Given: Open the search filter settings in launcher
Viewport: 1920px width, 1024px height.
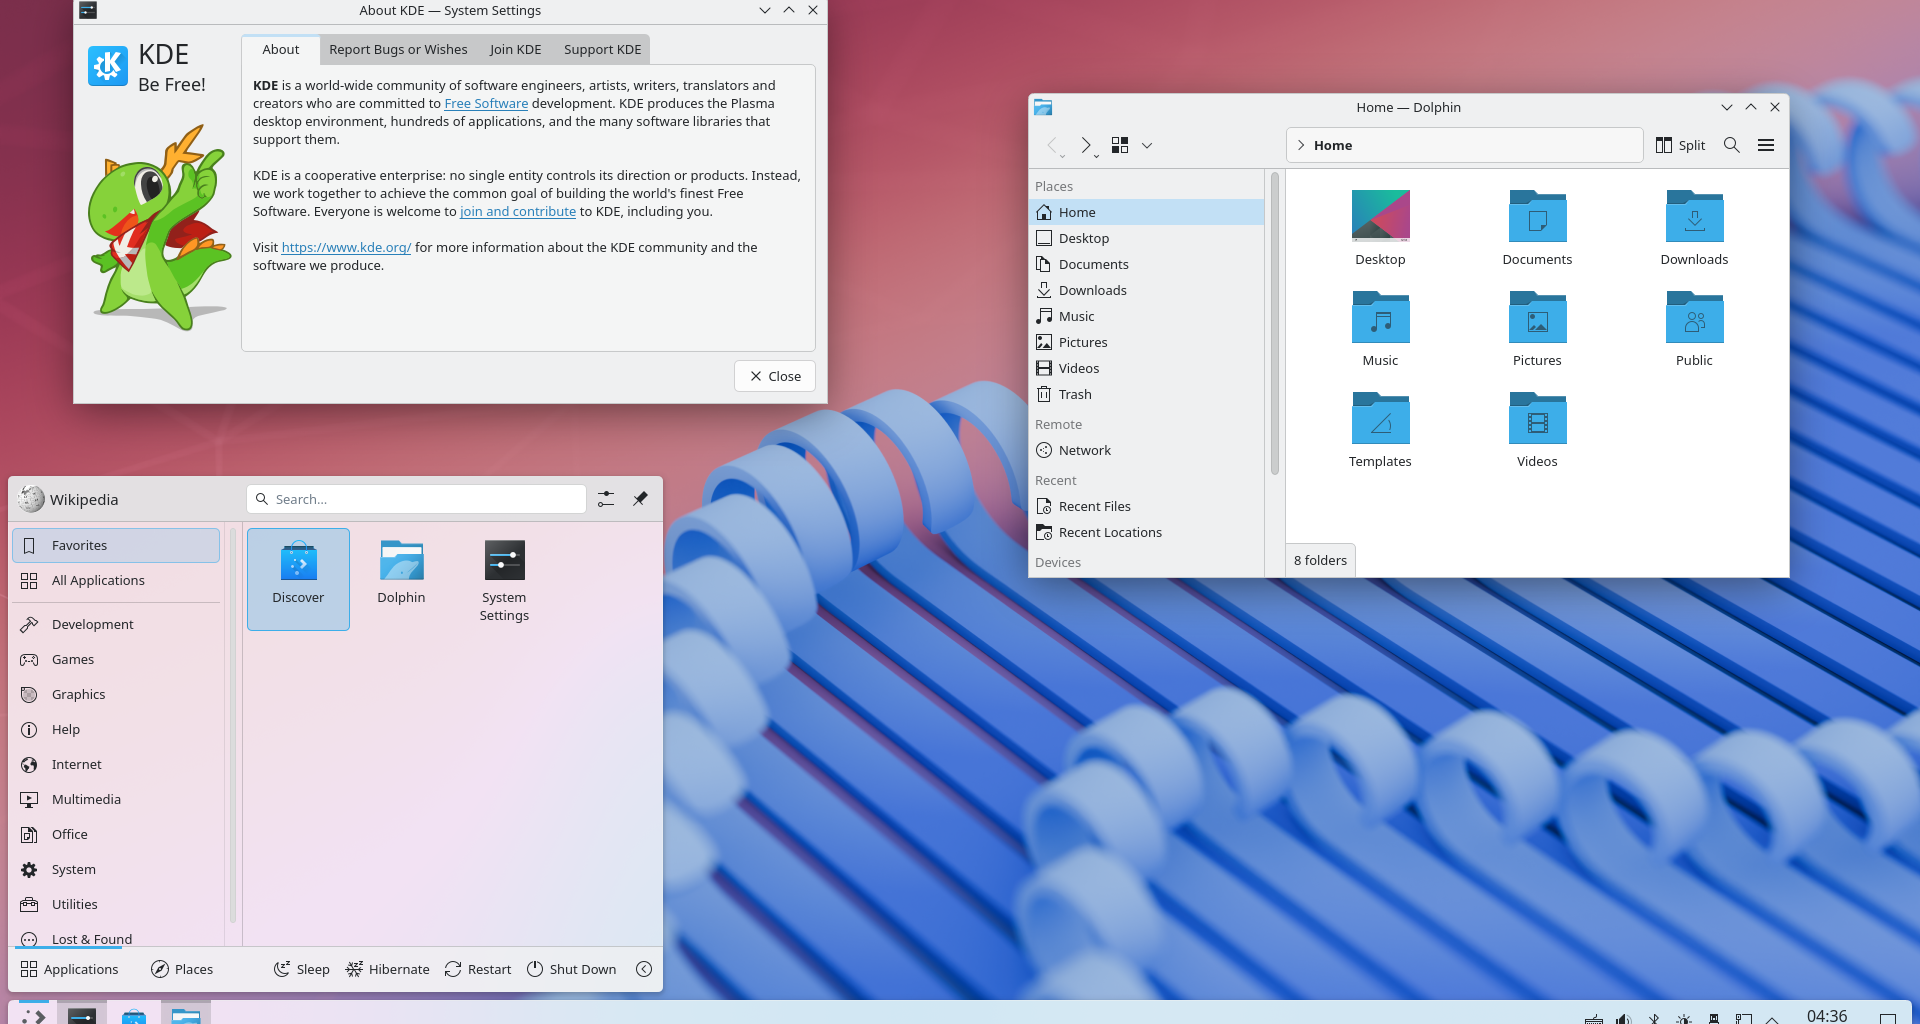Looking at the screenshot, I should click(x=605, y=498).
